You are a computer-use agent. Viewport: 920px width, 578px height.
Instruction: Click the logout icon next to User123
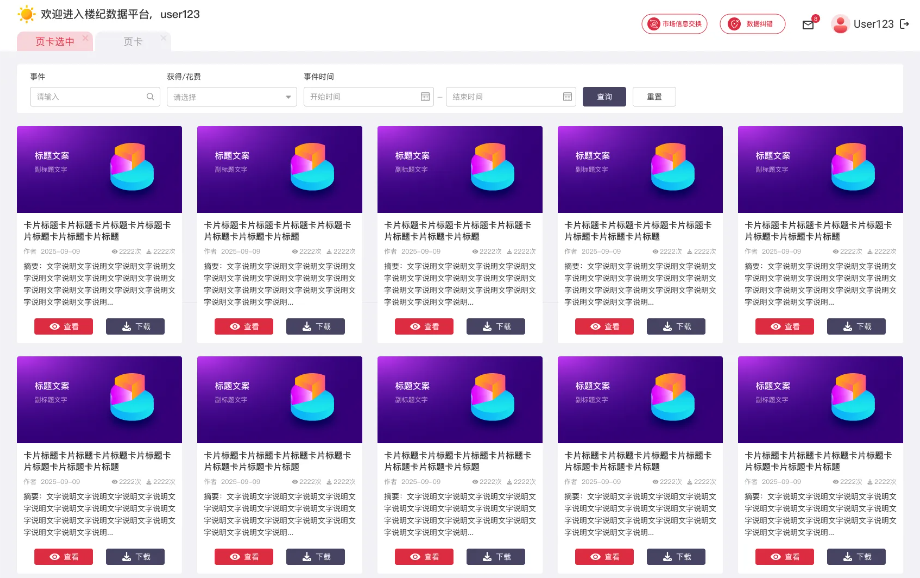click(903, 24)
